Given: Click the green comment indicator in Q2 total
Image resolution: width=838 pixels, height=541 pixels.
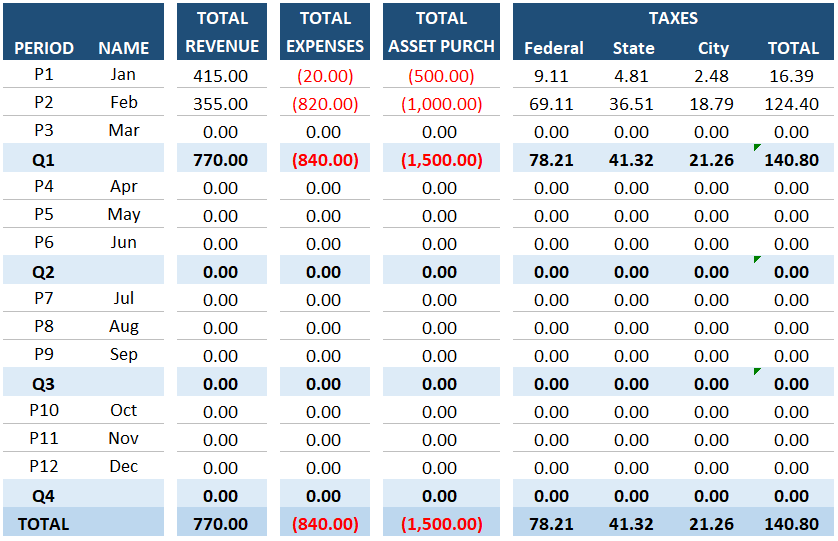Looking at the screenshot, I should (758, 260).
